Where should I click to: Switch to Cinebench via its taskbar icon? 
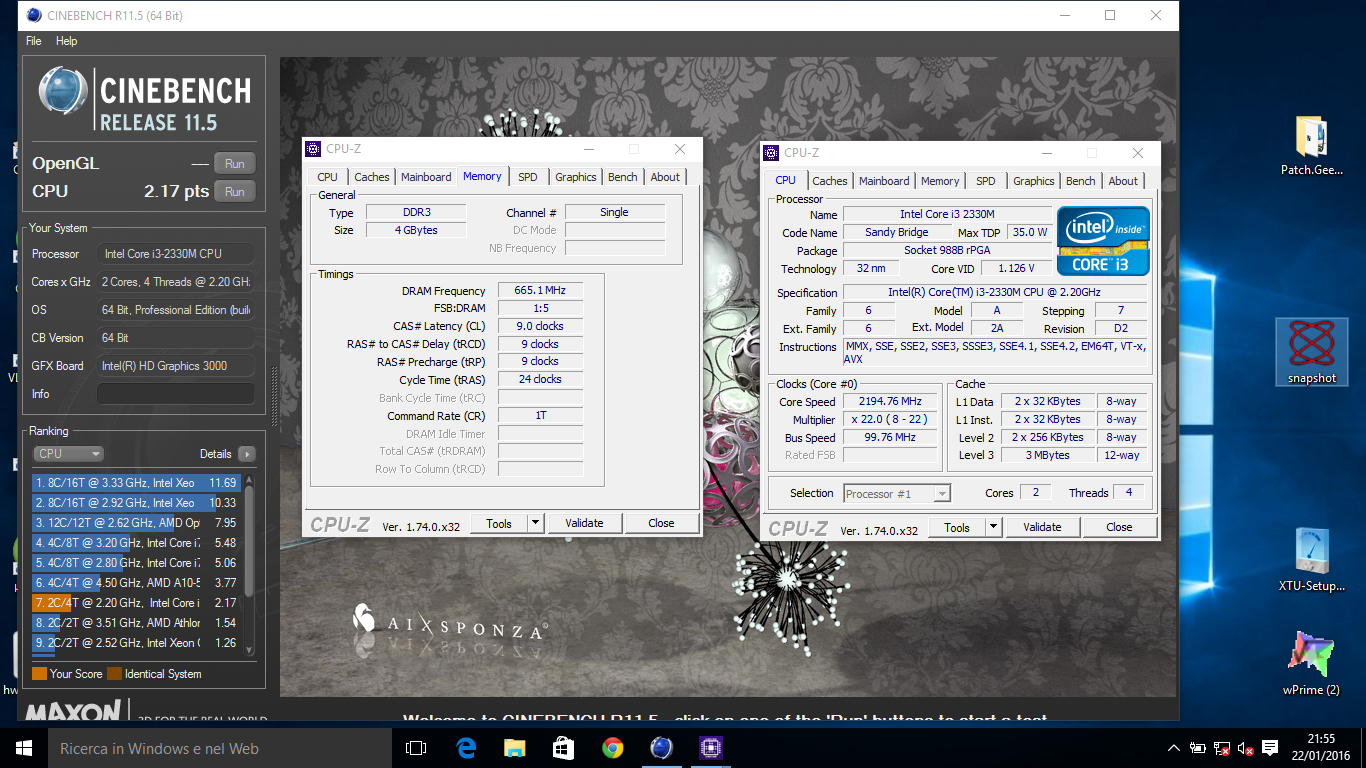coord(661,748)
